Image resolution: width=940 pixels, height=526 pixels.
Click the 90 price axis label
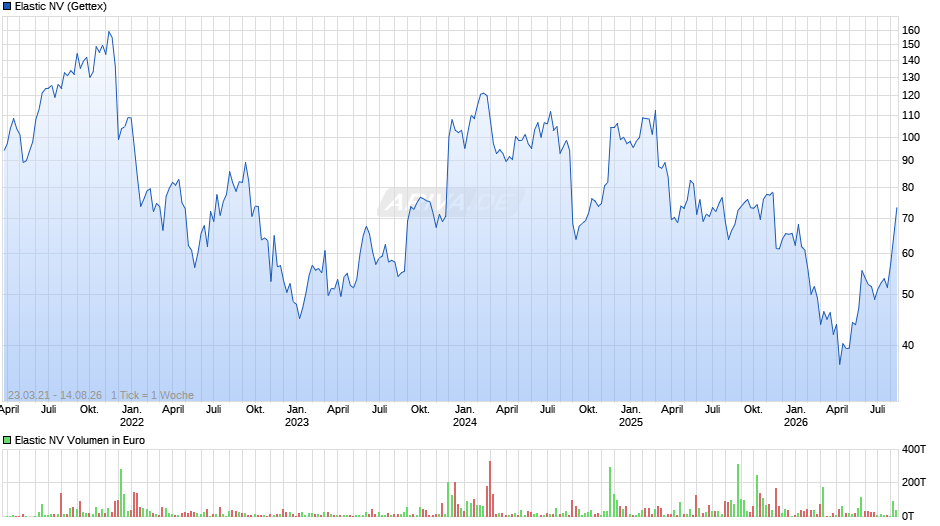pyautogui.click(x=908, y=161)
